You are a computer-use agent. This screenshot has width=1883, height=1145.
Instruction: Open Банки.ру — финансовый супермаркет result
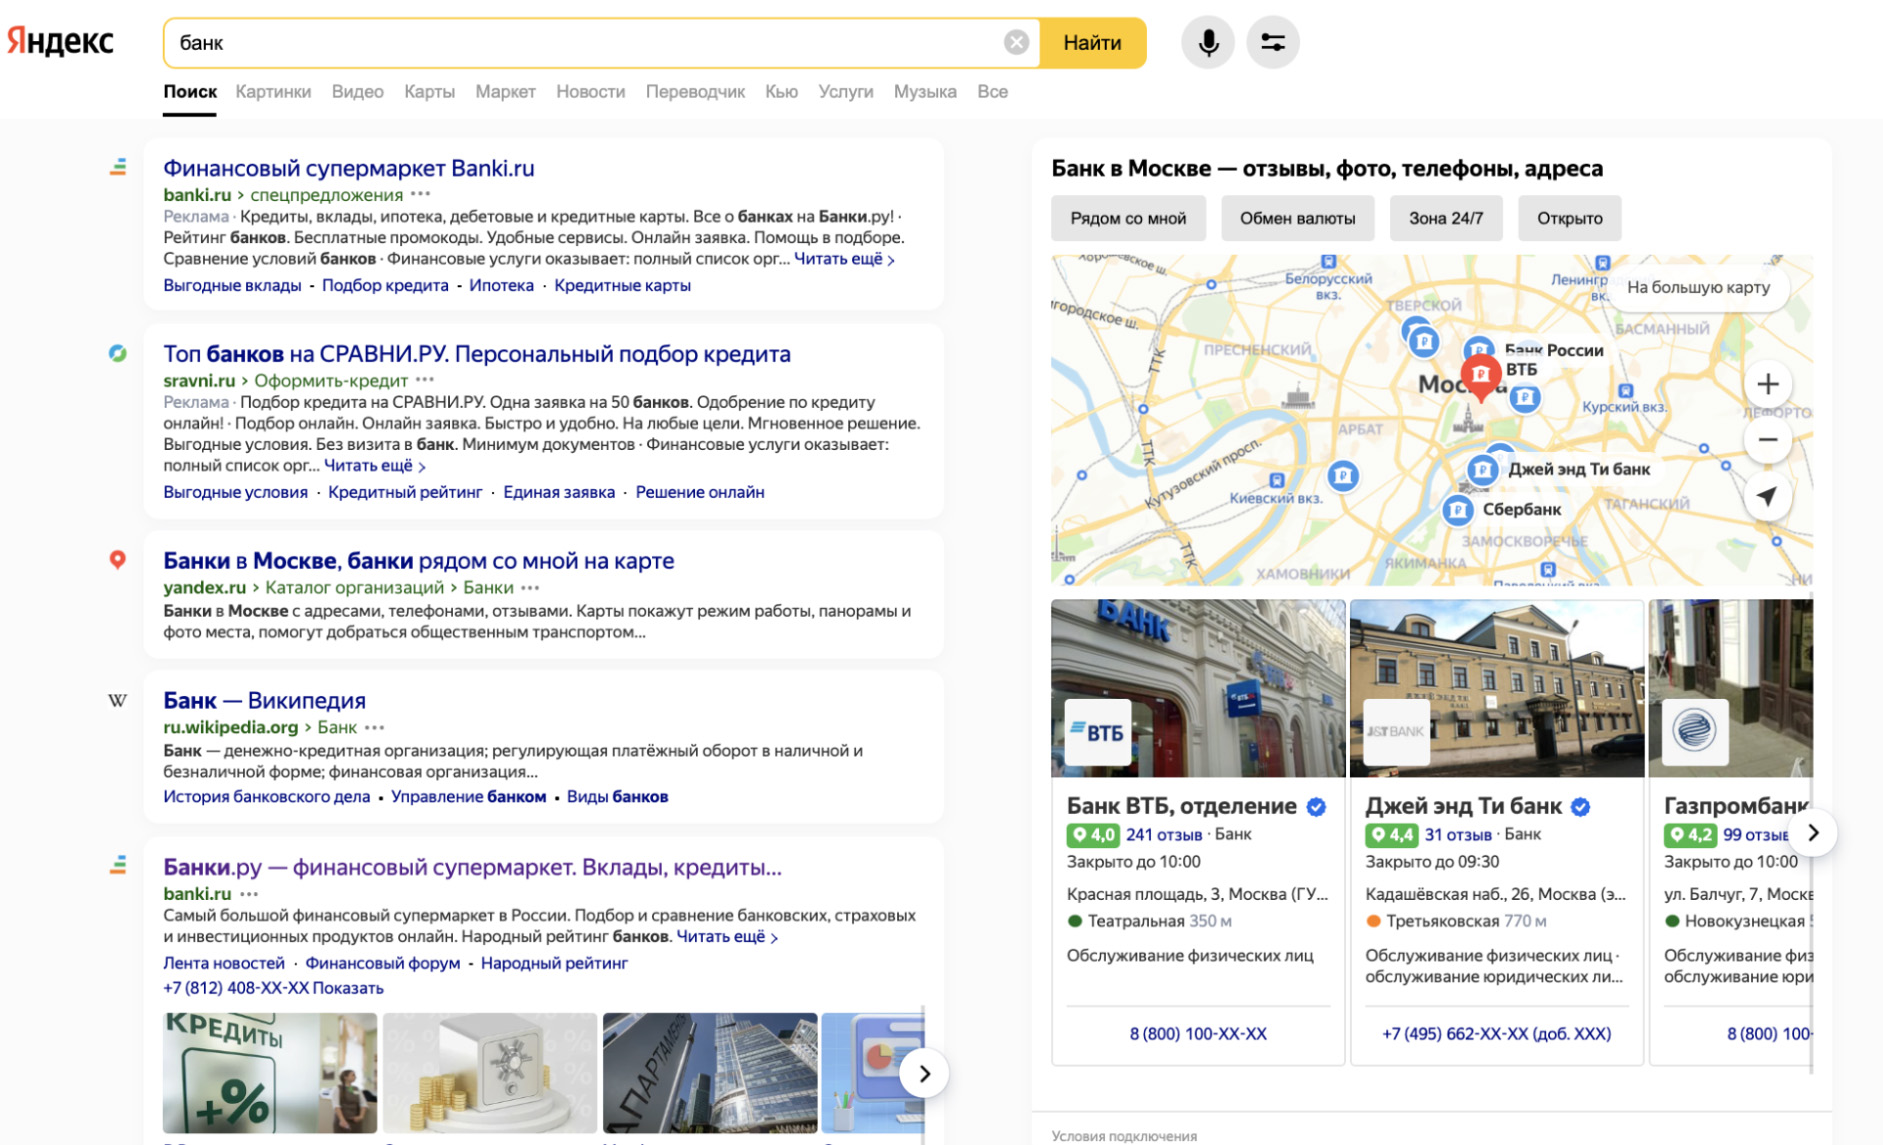click(x=473, y=867)
